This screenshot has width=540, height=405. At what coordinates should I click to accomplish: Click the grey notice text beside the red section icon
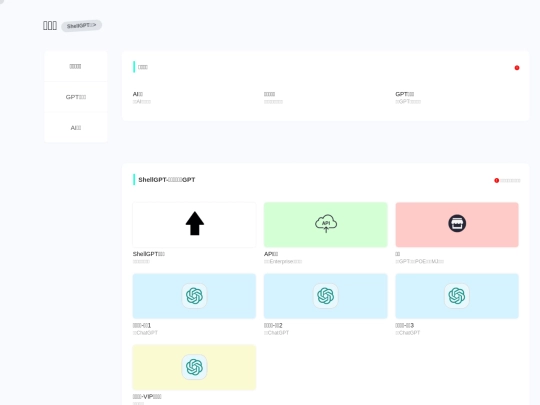(x=510, y=180)
